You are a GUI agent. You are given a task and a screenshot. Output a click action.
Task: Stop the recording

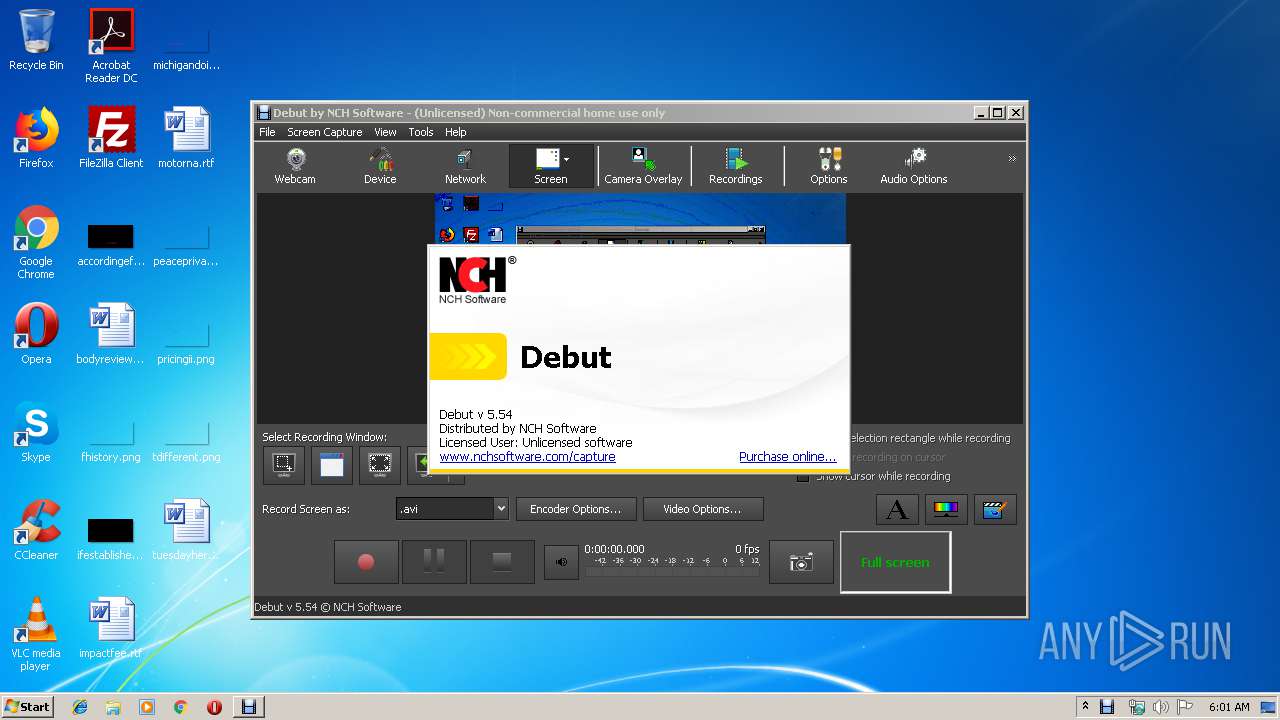502,562
